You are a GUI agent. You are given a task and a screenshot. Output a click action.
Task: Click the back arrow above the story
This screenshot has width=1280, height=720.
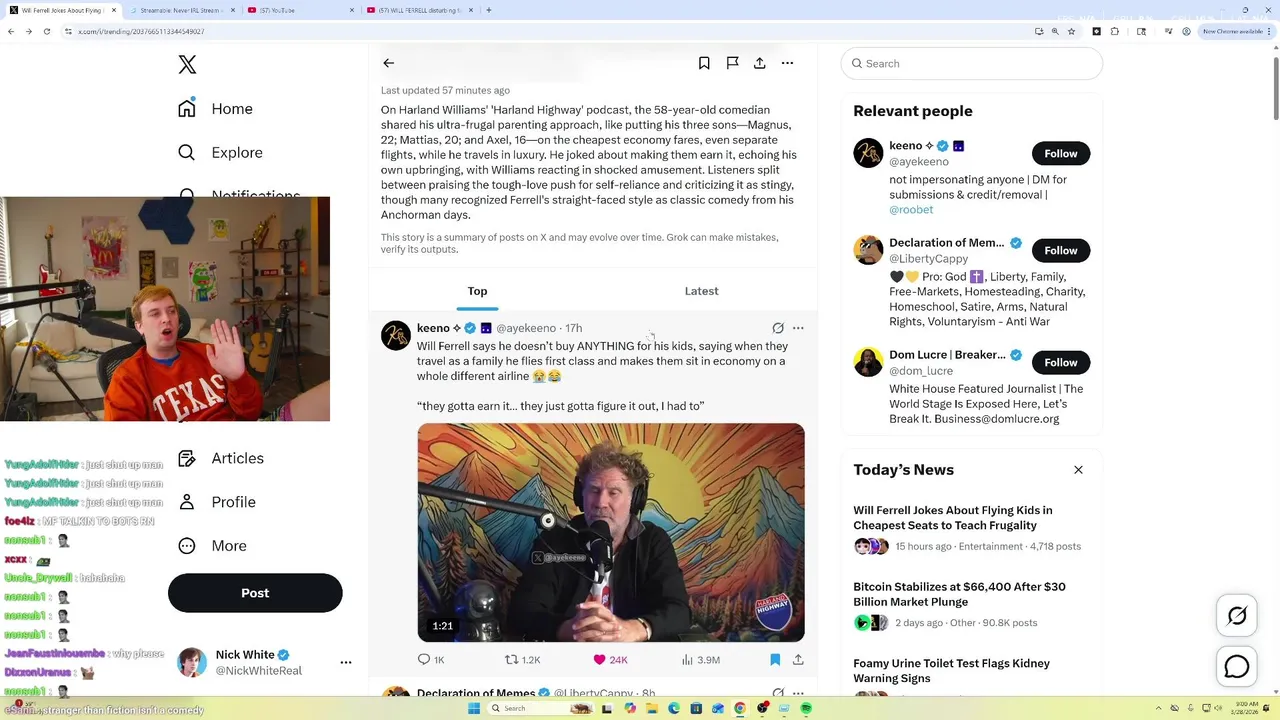tap(389, 63)
